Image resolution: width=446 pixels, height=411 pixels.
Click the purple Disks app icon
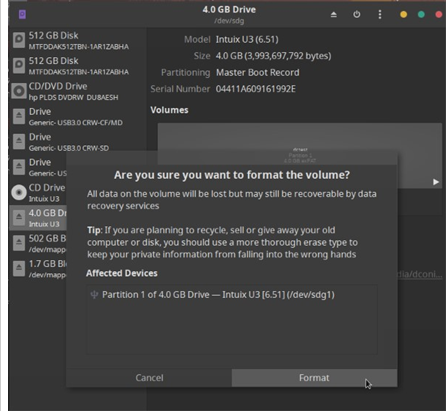[x=22, y=14]
